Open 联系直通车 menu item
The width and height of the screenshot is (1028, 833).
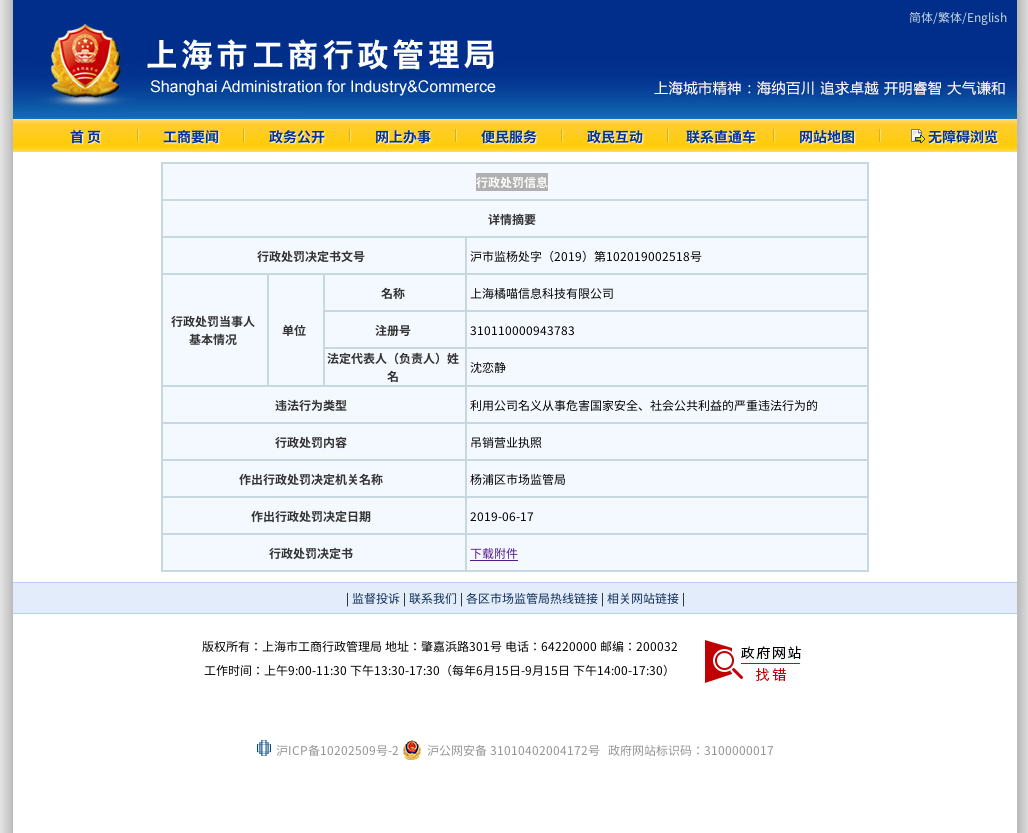[720, 137]
